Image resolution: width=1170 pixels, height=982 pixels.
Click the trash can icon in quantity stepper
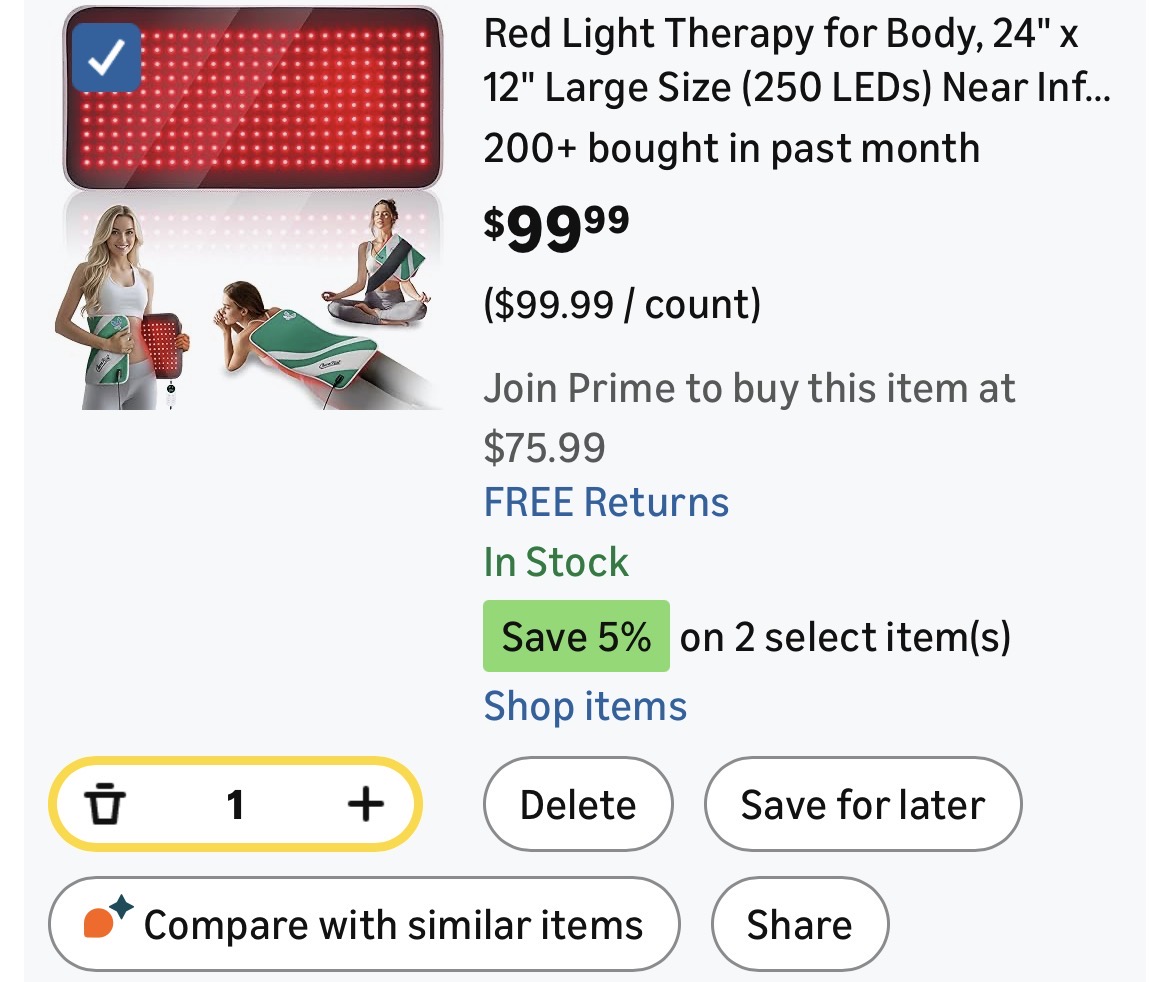pyautogui.click(x=105, y=804)
